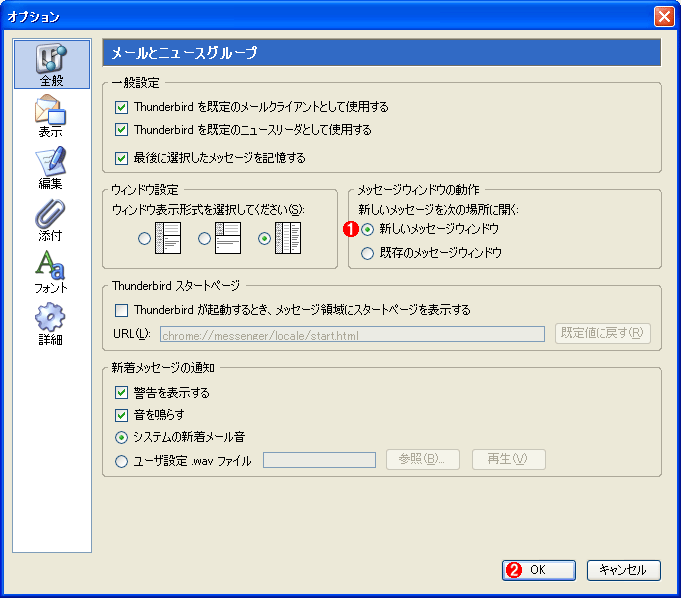Click the start page URL field
This screenshot has height=598, width=681.
tap(352, 334)
